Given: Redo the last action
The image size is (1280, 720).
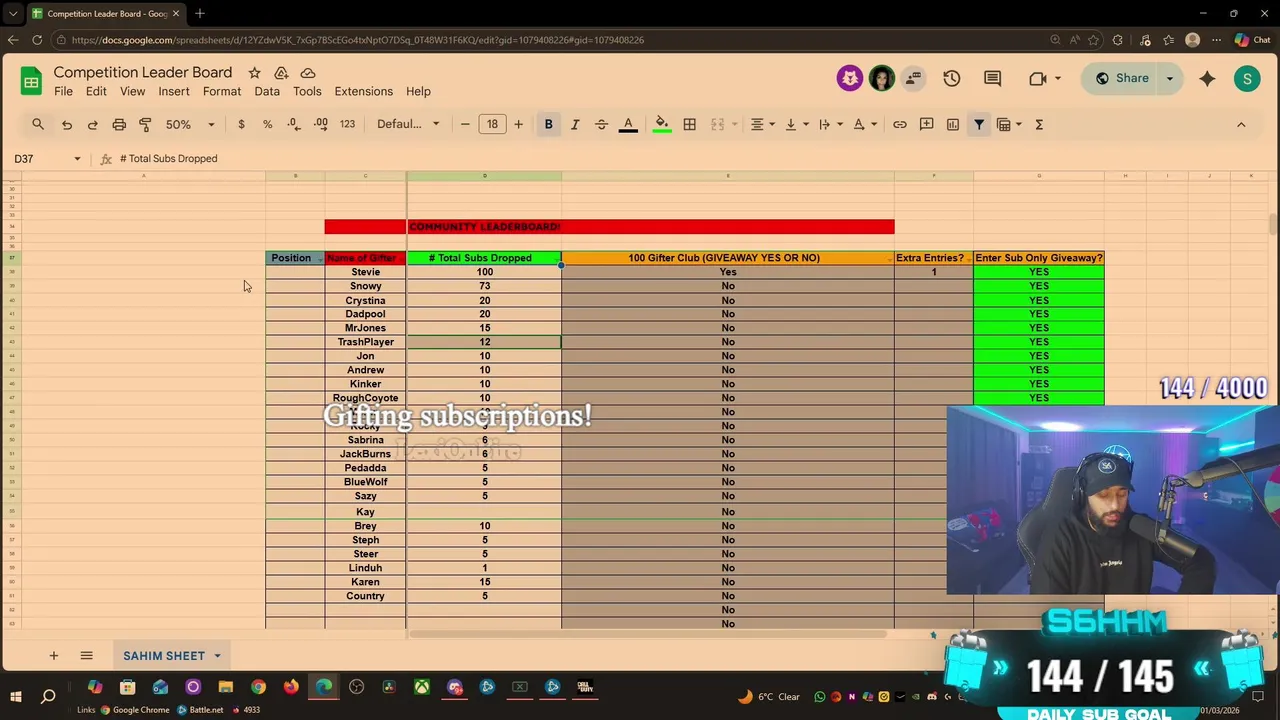Looking at the screenshot, I should point(92,124).
